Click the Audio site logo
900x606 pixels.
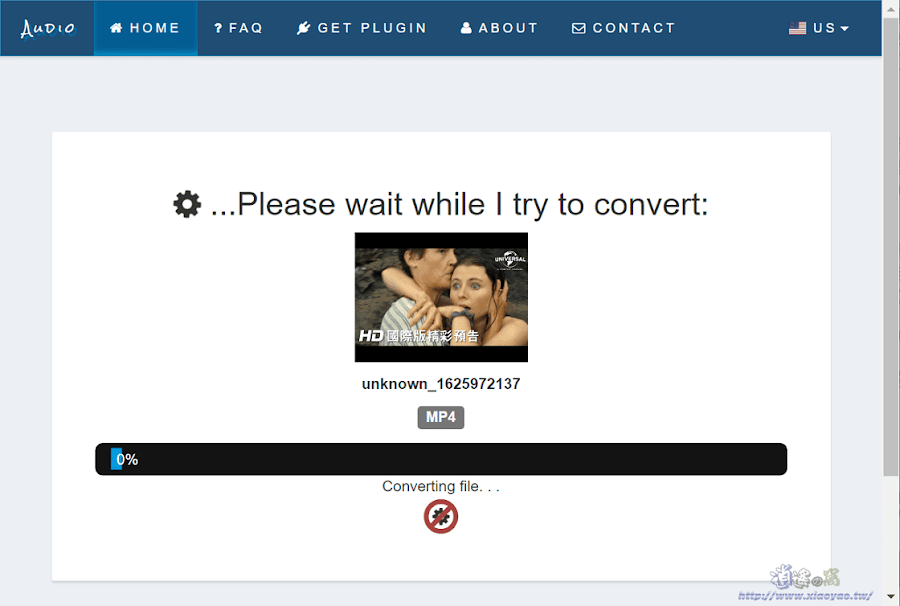pos(48,28)
